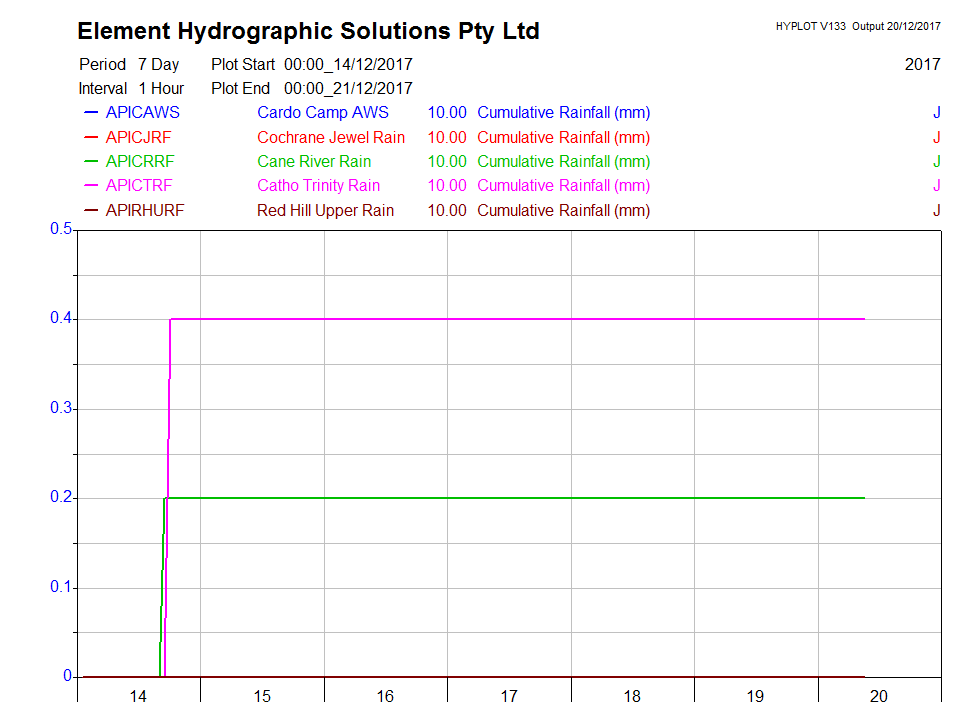The height and width of the screenshot is (726, 968).
Task: Click the day 17 label on time axis
Action: pyautogui.click(x=509, y=696)
